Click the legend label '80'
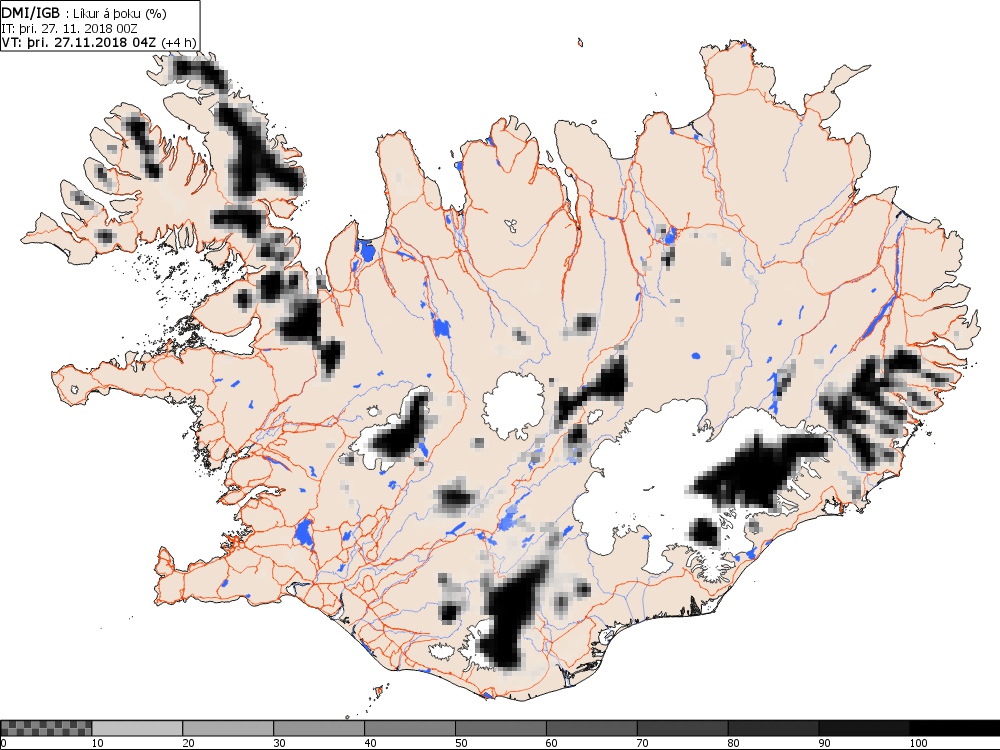 click(734, 743)
